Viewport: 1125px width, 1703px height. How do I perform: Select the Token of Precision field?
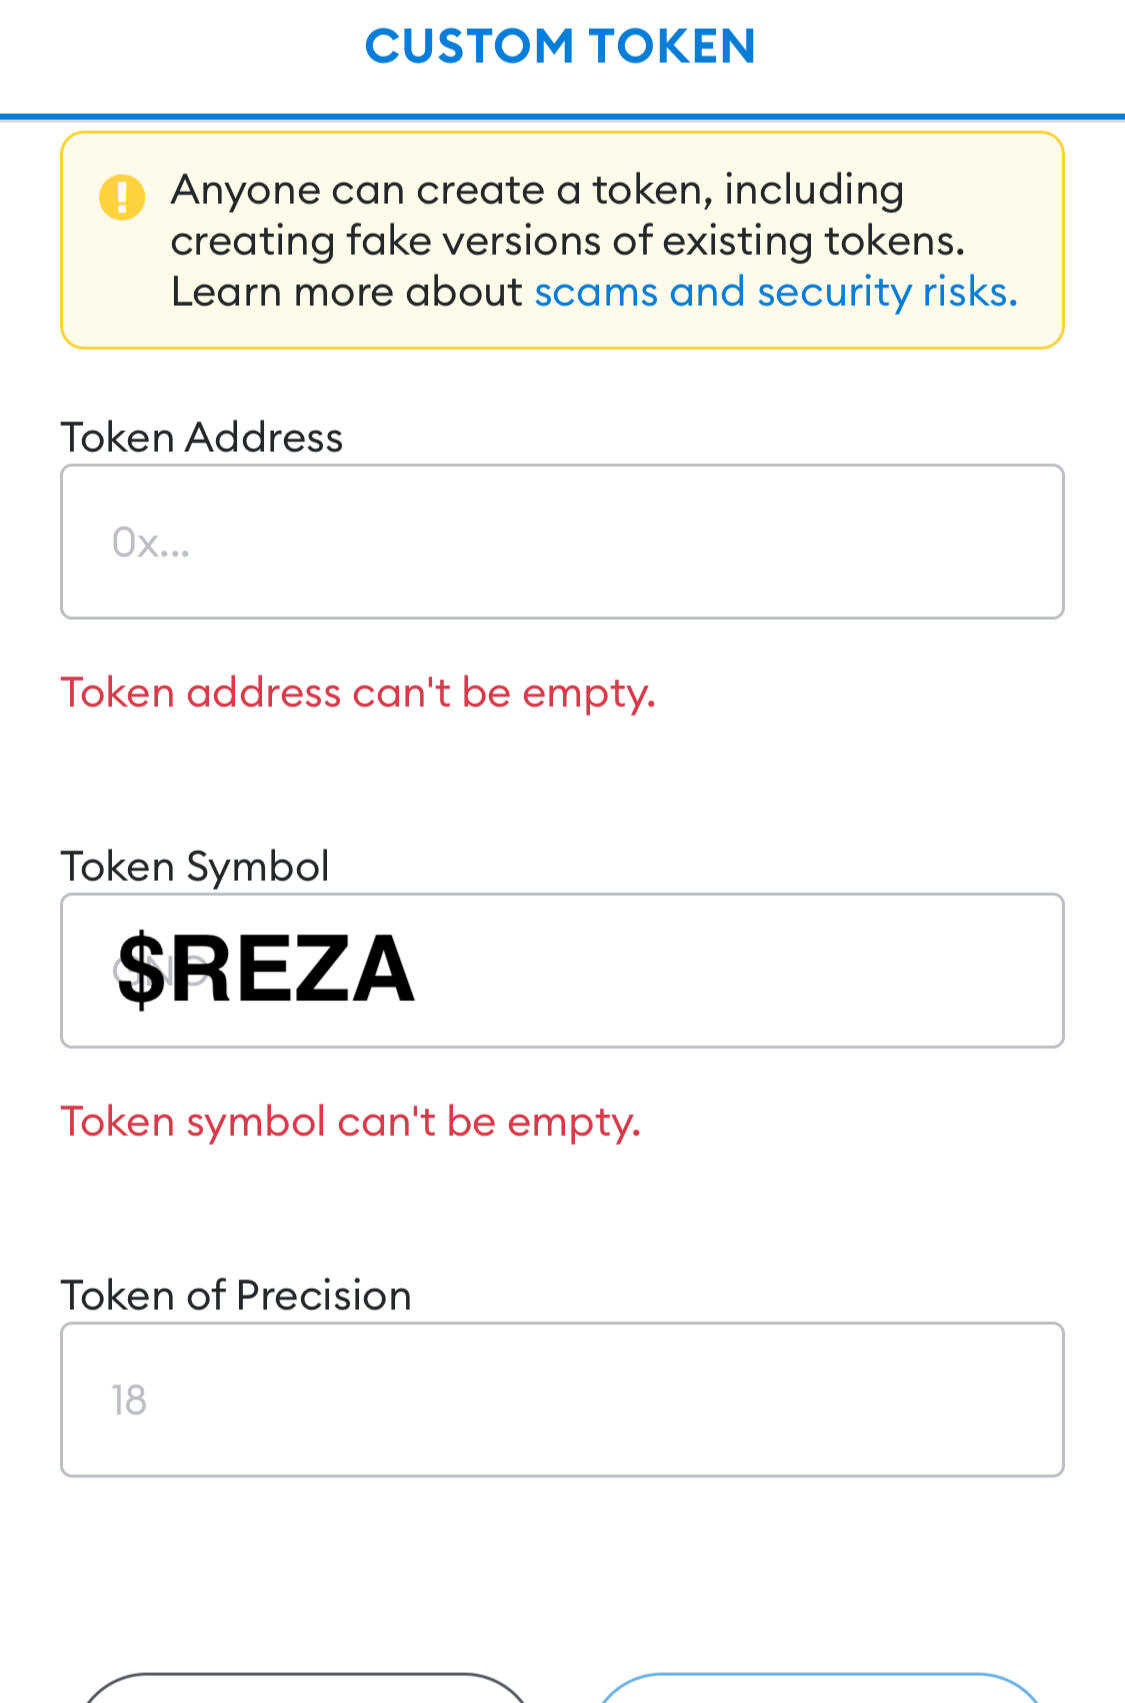562,1399
